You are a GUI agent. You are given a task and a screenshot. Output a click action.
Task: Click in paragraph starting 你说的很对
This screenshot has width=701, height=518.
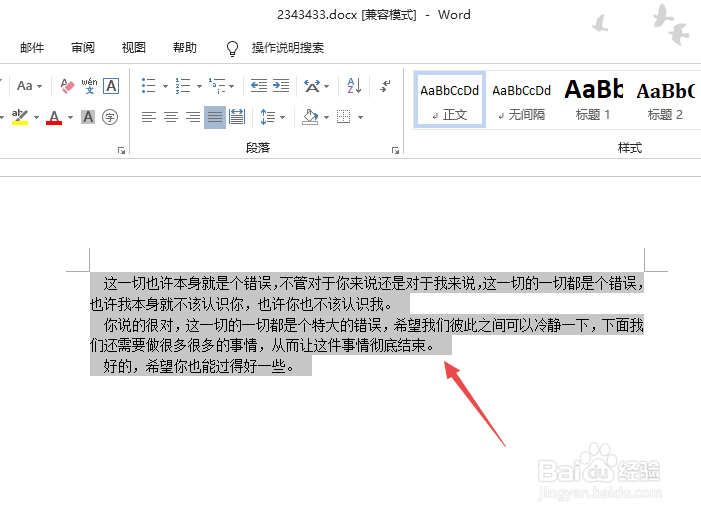367,335
